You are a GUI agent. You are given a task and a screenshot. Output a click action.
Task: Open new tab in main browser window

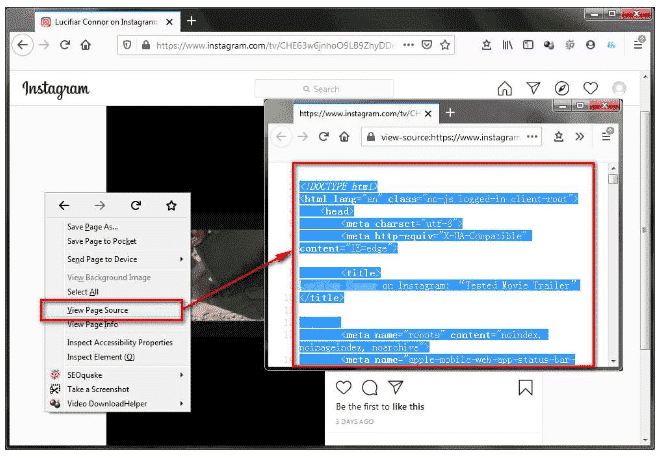[192, 21]
